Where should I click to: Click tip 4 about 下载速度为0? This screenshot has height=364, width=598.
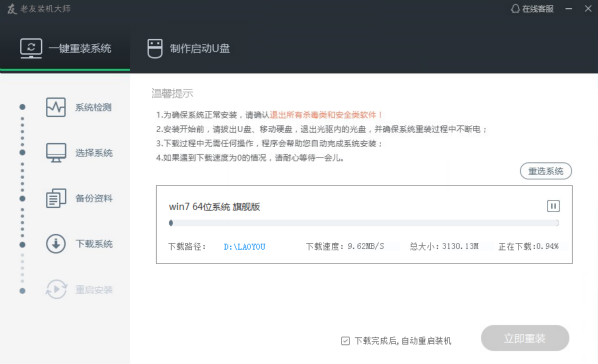(250, 158)
